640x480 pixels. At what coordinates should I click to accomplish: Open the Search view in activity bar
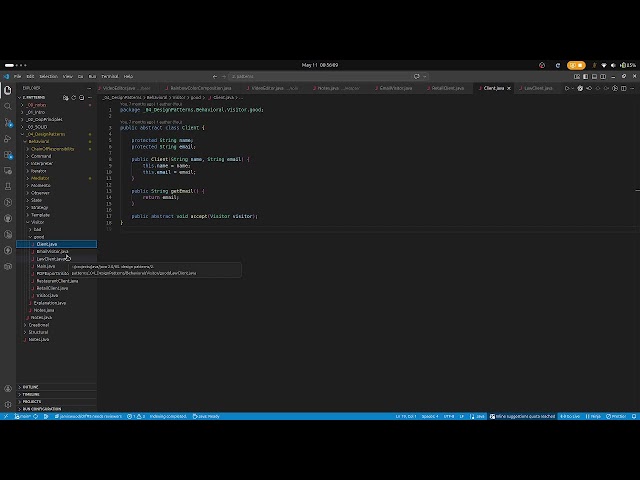pyautogui.click(x=8, y=106)
